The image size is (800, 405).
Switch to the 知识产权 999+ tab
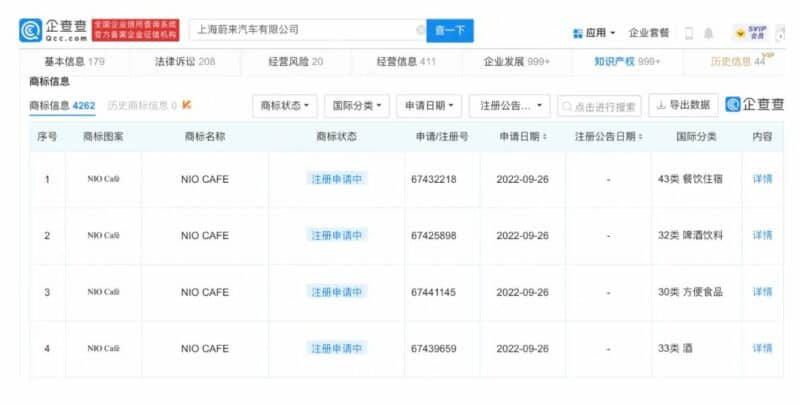(628, 62)
